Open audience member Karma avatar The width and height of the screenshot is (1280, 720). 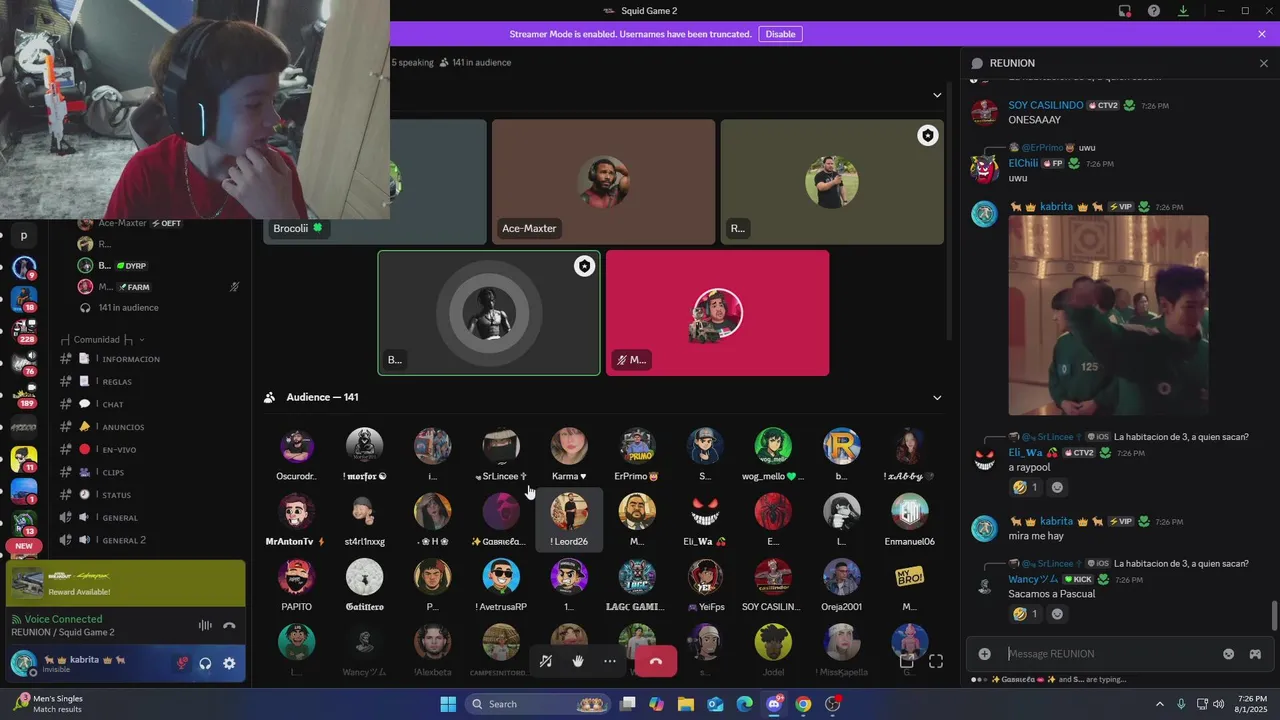[569, 446]
